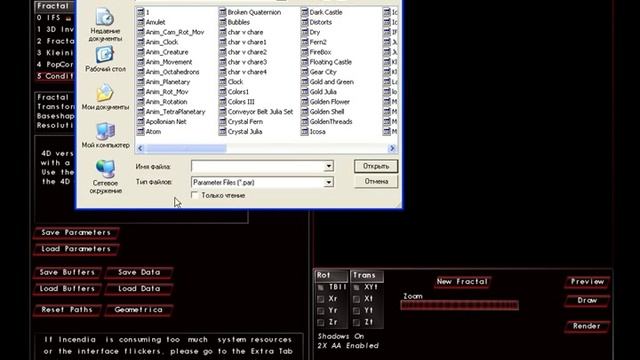Toggle the XYt translation checkbox
The image size is (640, 360).
(356, 287)
